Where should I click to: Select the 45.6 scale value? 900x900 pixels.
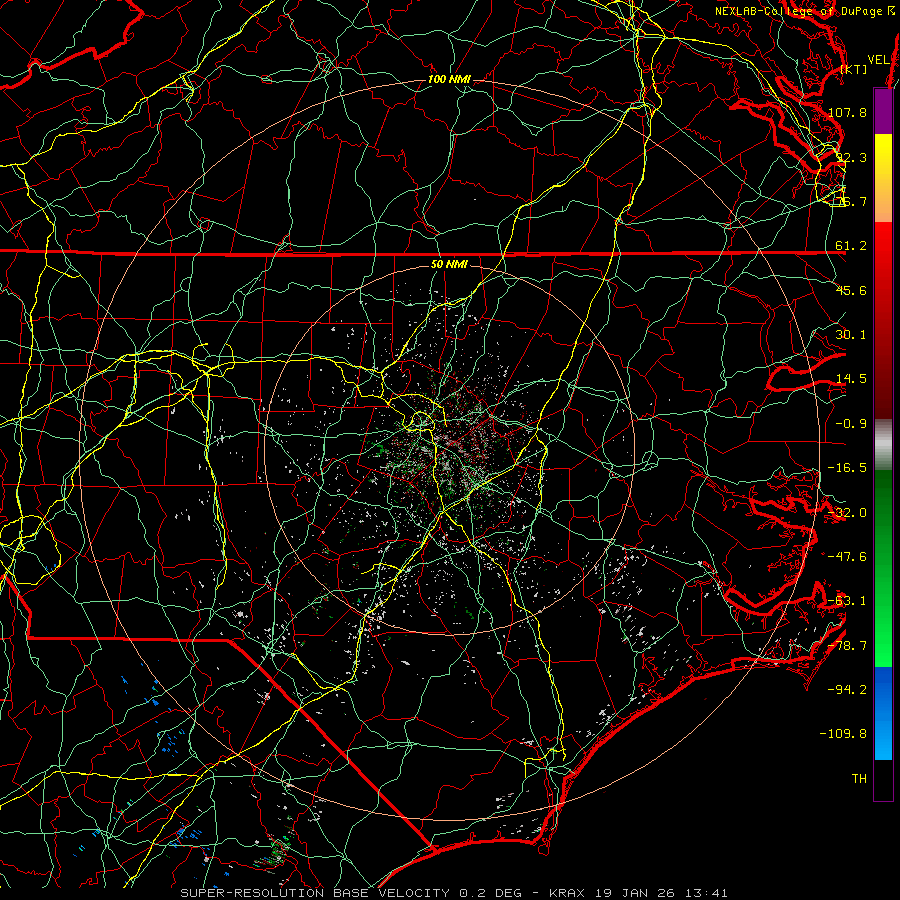pos(851,290)
